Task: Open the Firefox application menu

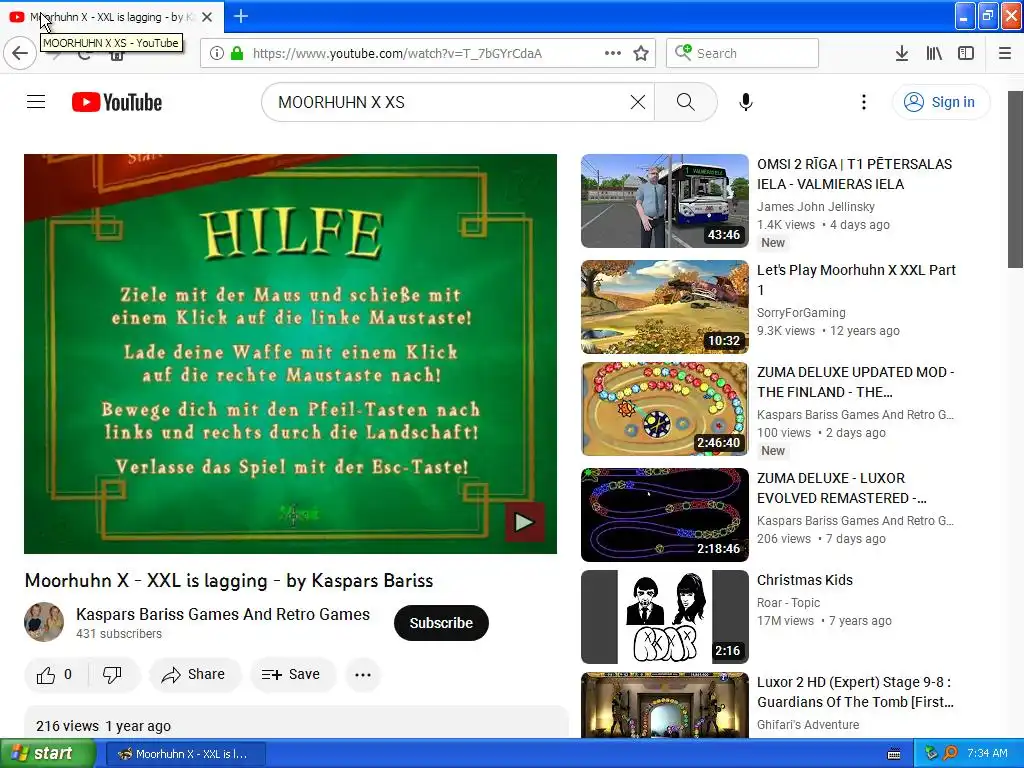Action: coord(1004,53)
